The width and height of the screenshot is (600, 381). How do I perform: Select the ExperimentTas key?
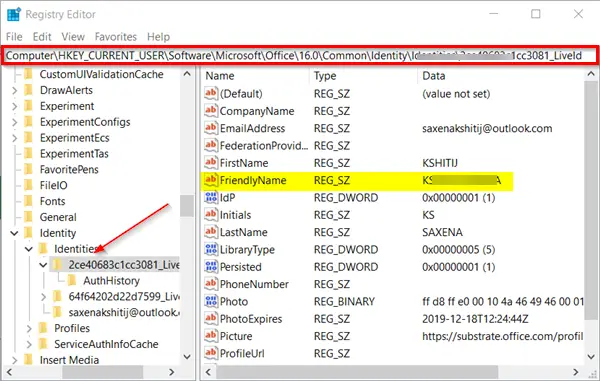[74, 154]
